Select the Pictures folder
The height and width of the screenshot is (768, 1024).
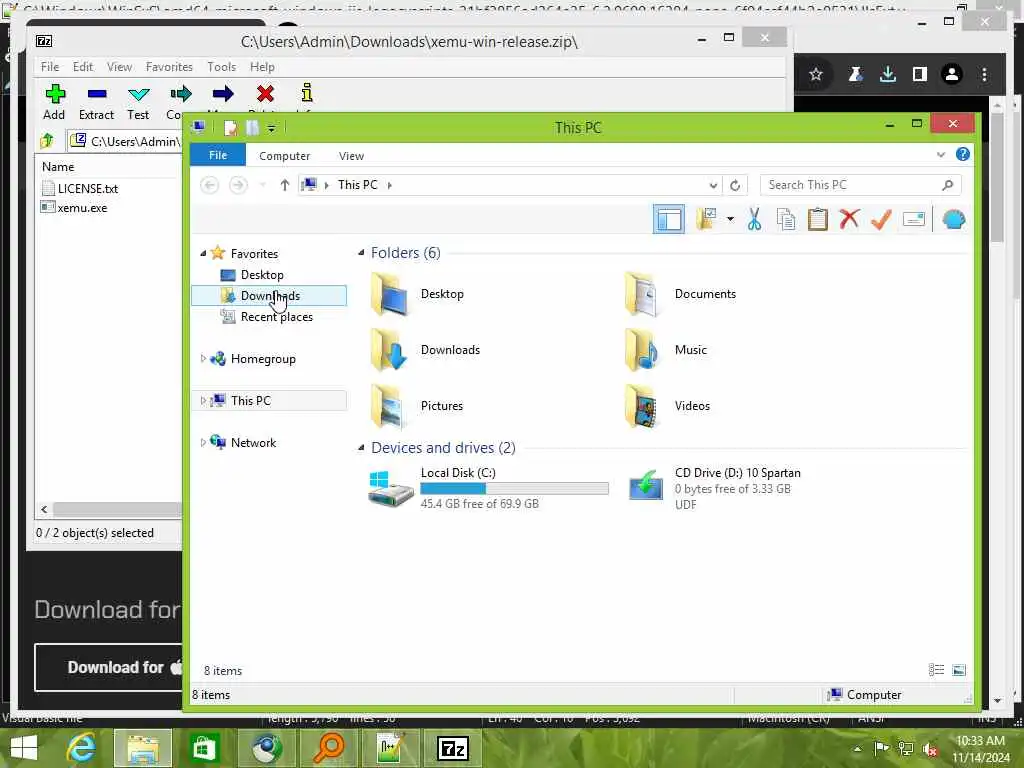pyautogui.click(x=417, y=406)
